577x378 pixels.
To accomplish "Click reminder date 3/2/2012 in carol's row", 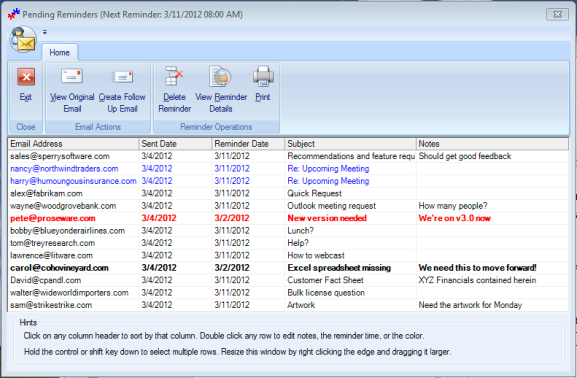I will (x=232, y=268).
